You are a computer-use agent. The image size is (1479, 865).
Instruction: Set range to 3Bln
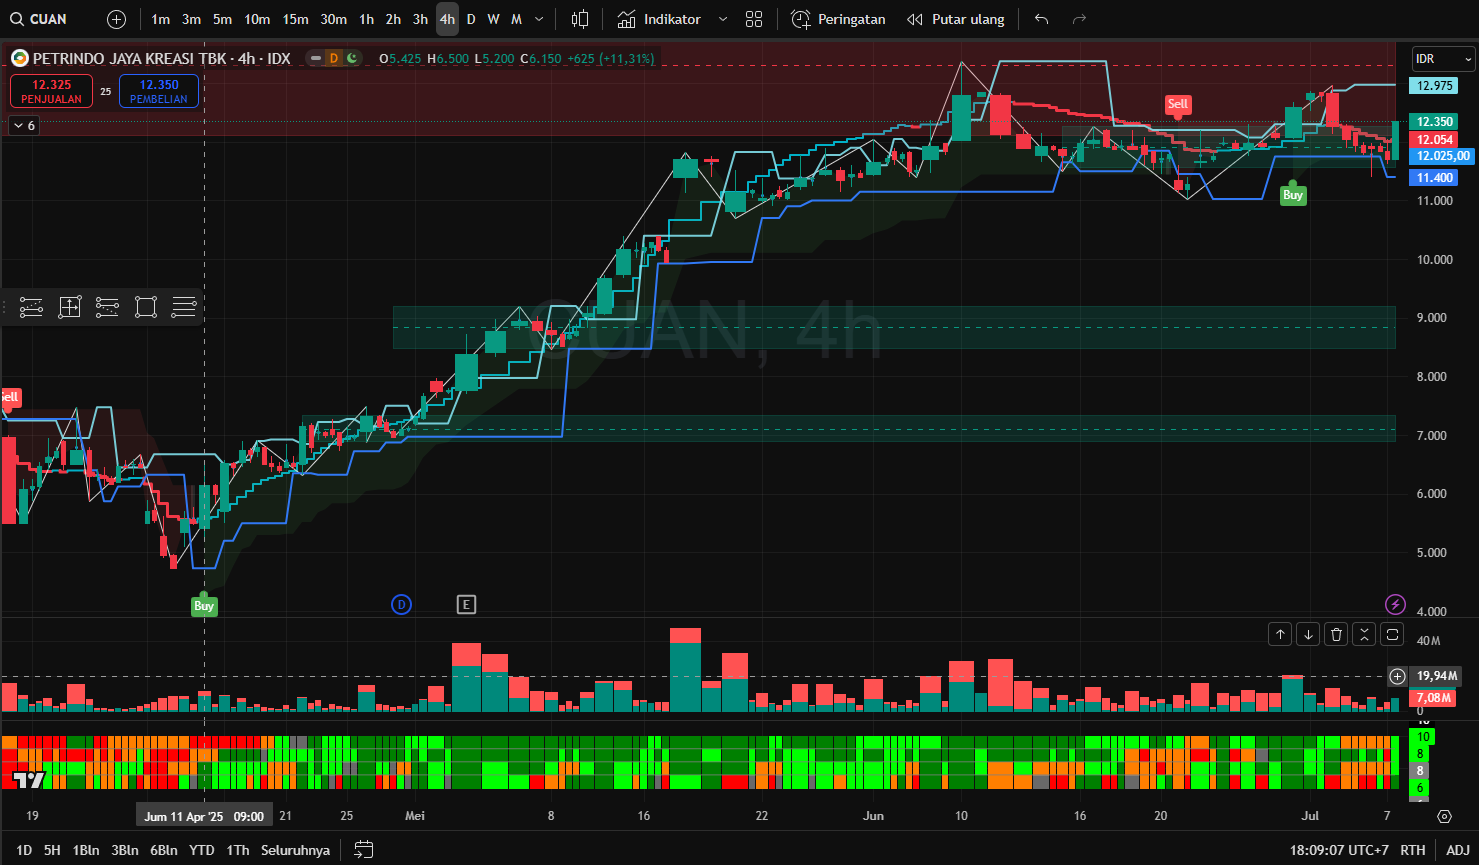point(125,850)
